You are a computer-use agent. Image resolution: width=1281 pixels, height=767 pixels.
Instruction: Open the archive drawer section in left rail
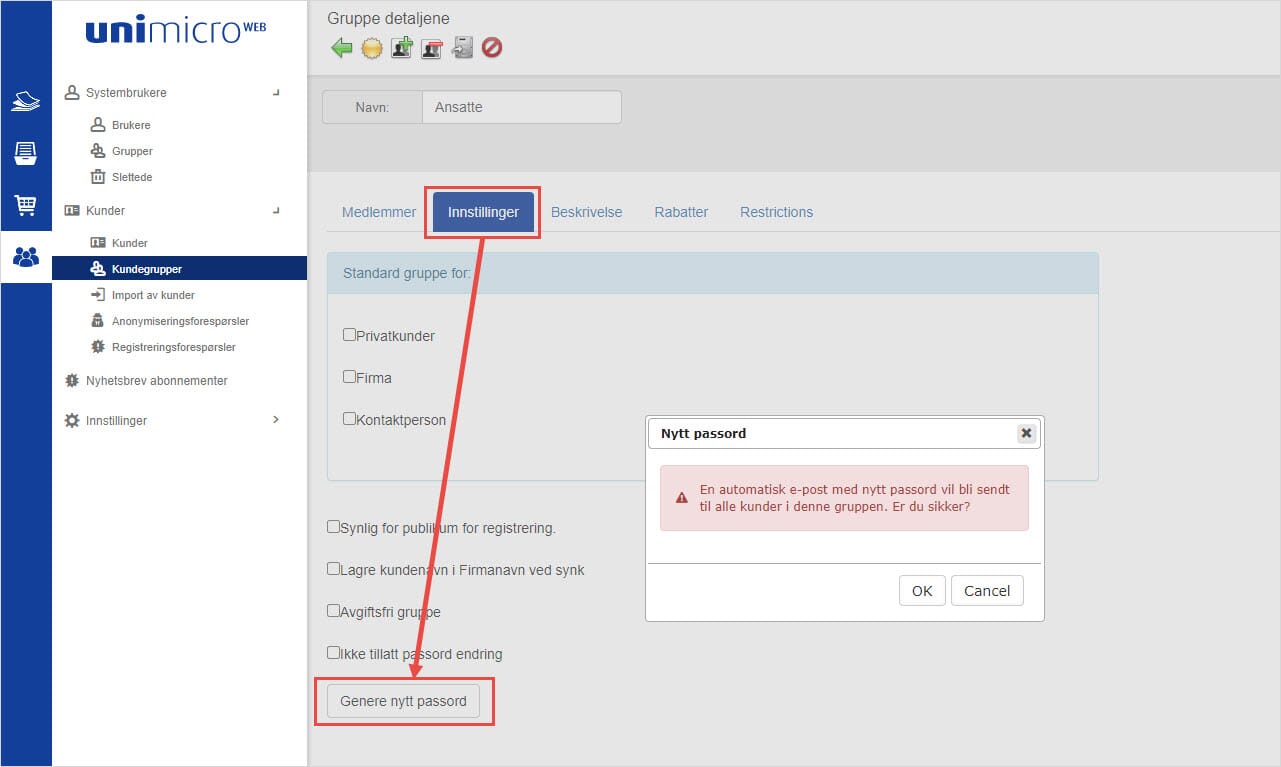25,153
